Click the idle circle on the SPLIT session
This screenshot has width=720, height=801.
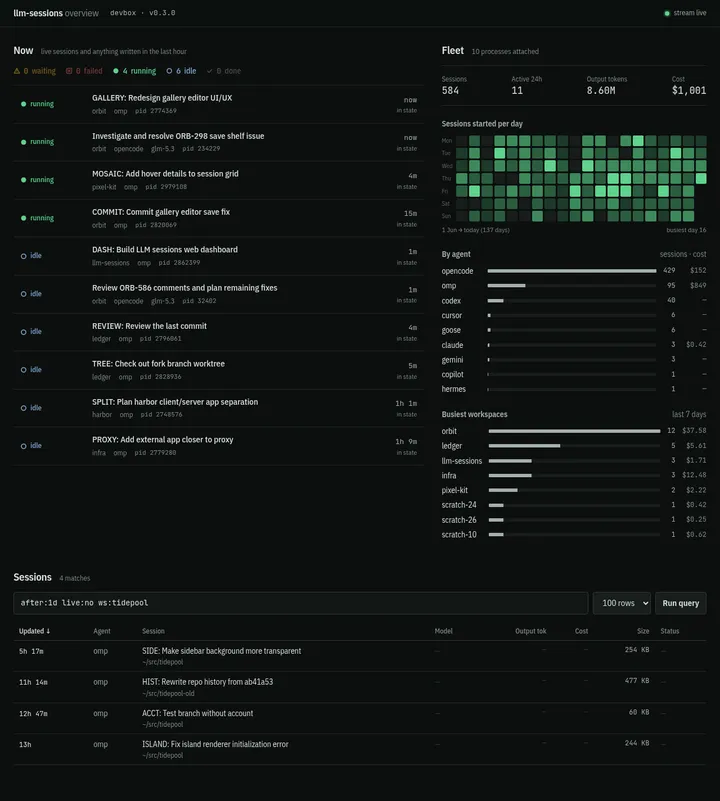24,408
